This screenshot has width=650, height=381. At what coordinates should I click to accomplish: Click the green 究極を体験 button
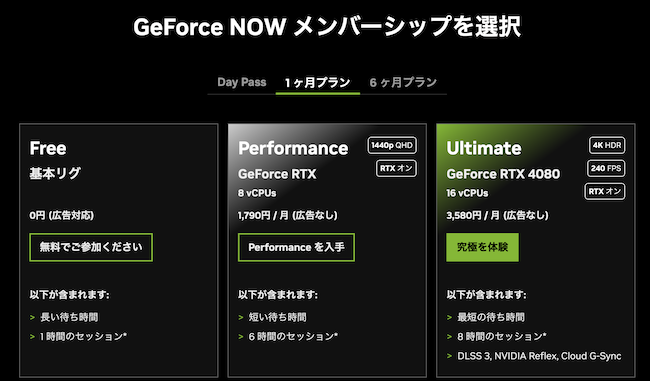(x=483, y=248)
